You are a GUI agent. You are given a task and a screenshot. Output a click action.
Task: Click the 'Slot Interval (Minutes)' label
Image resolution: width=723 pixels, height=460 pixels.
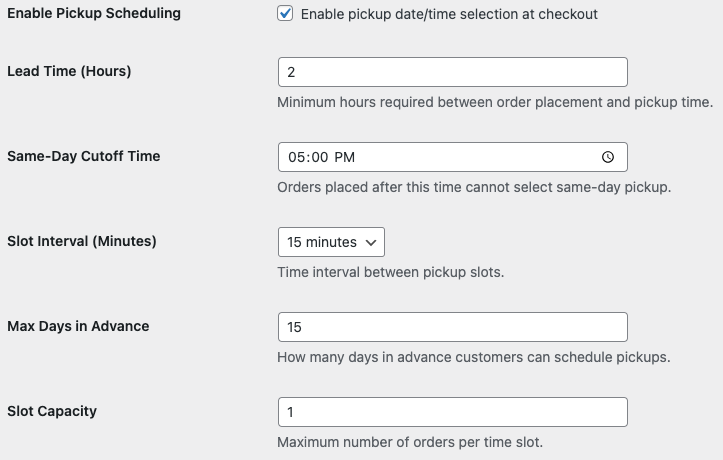pos(81,241)
